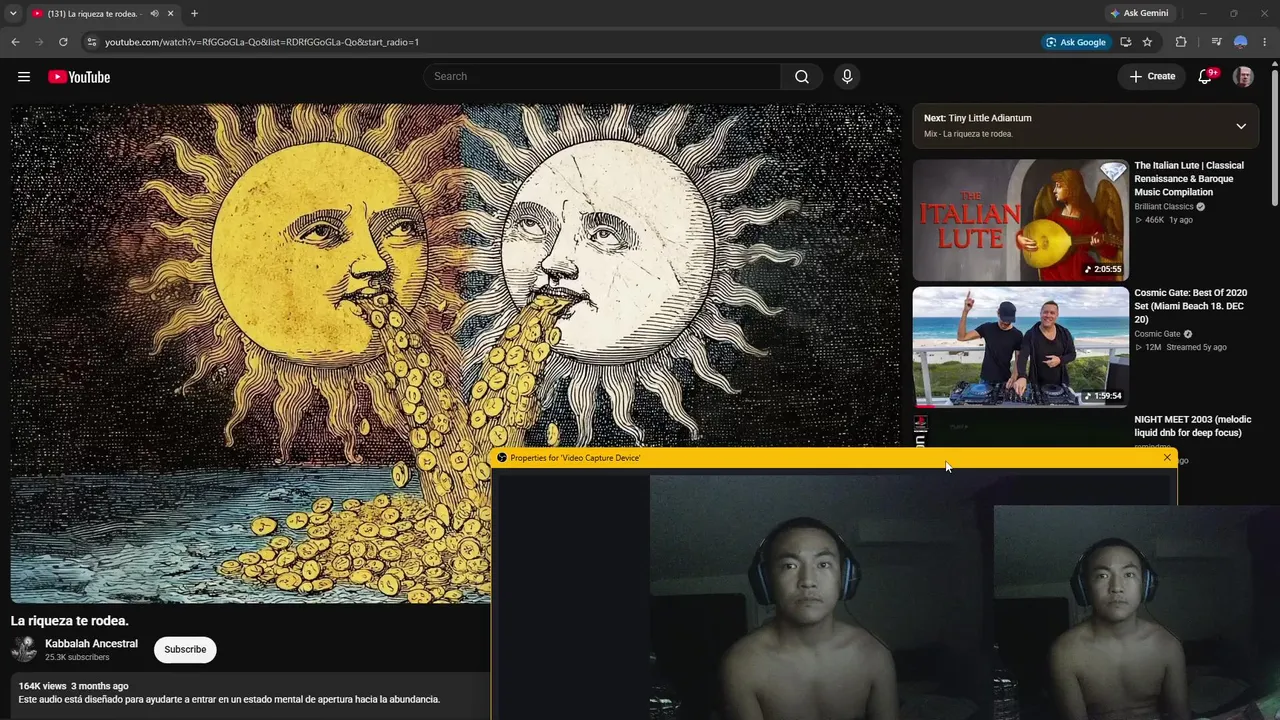Subscribe to Kabbalah Ancestral
This screenshot has width=1280, height=720.
(x=185, y=649)
